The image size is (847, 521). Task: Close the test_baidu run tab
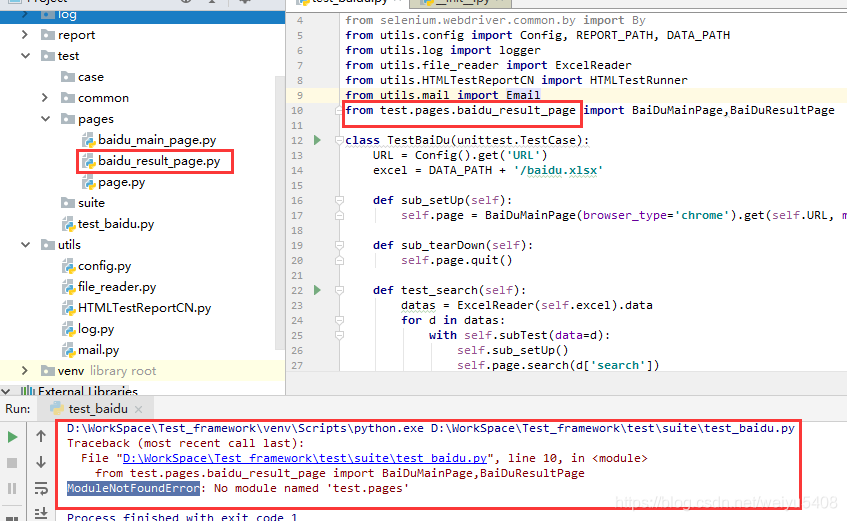point(138,409)
